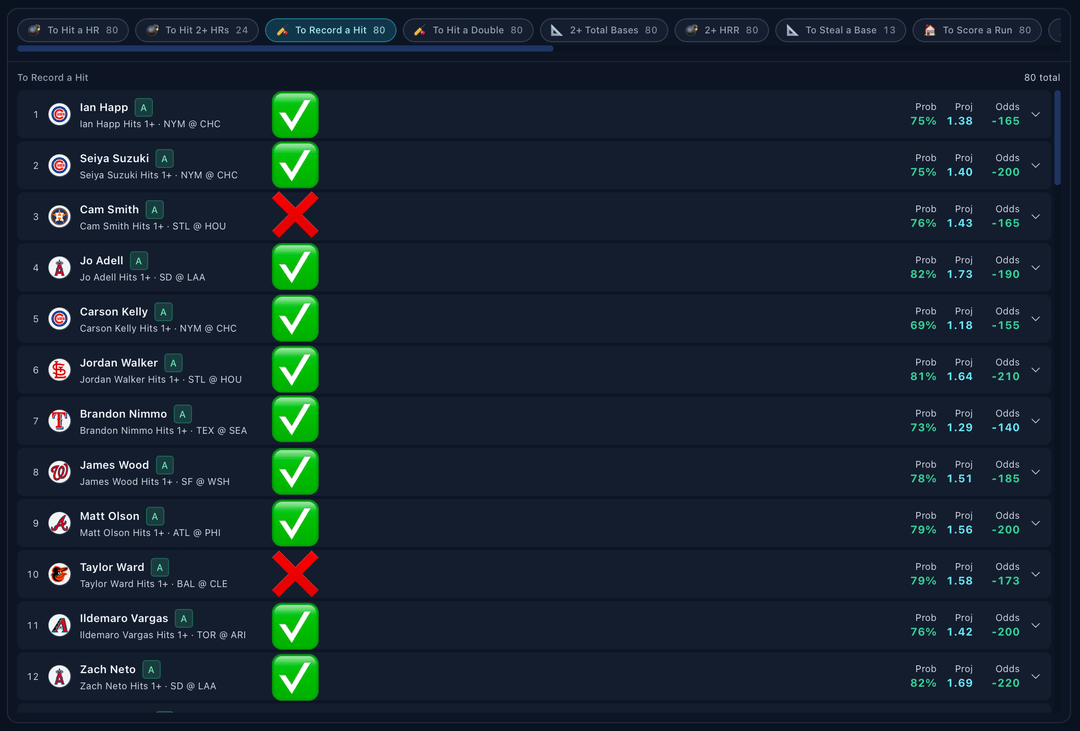Expand Zach Neto's row details chevron
This screenshot has width=1080, height=731.
tap(1035, 677)
